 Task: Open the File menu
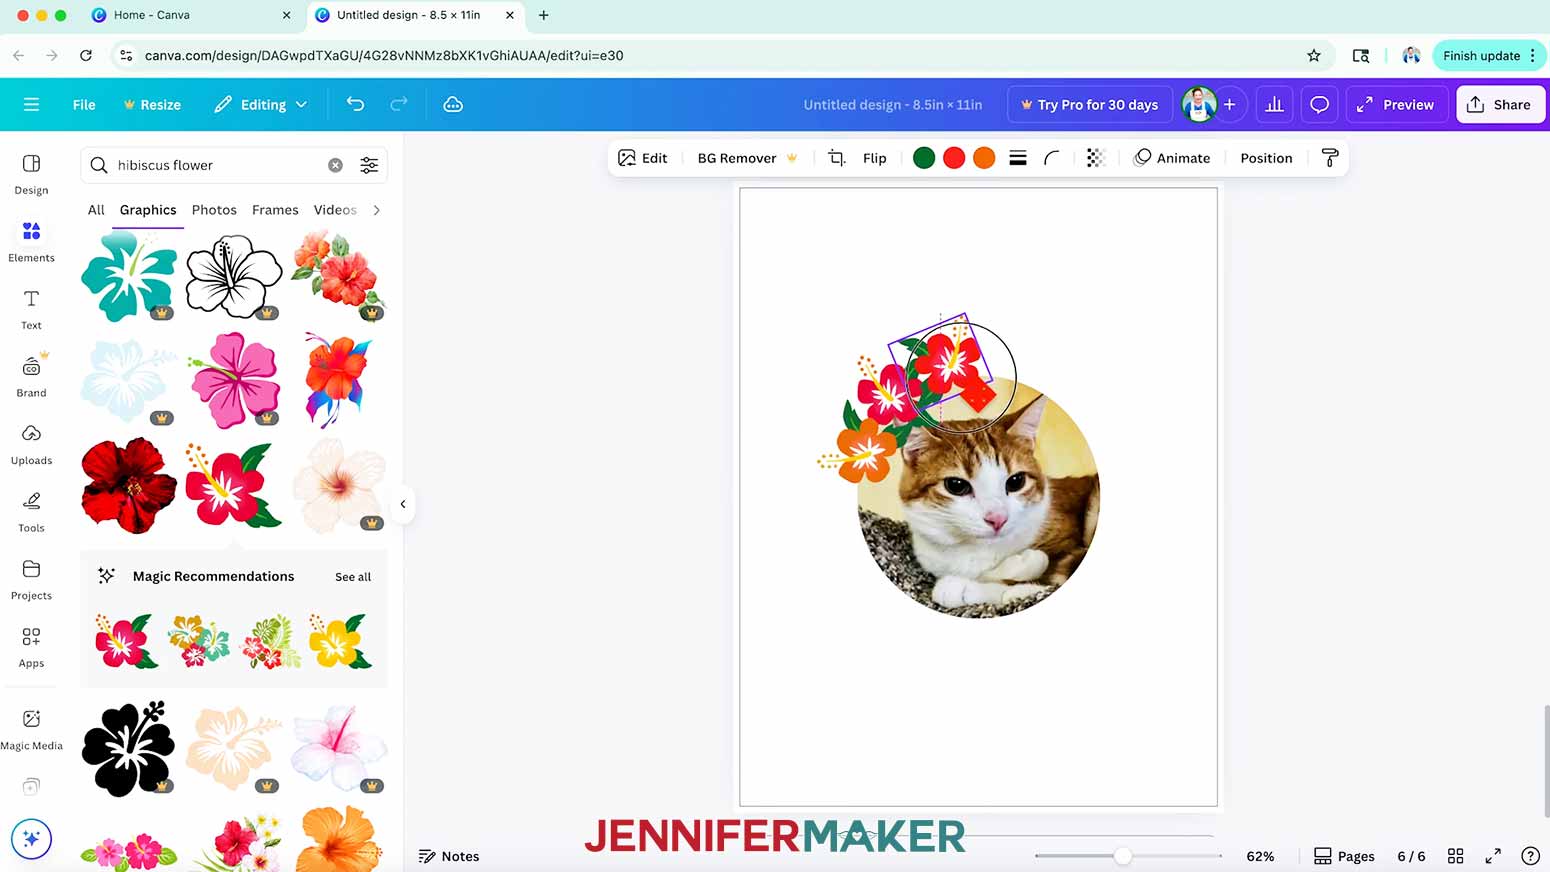(84, 104)
